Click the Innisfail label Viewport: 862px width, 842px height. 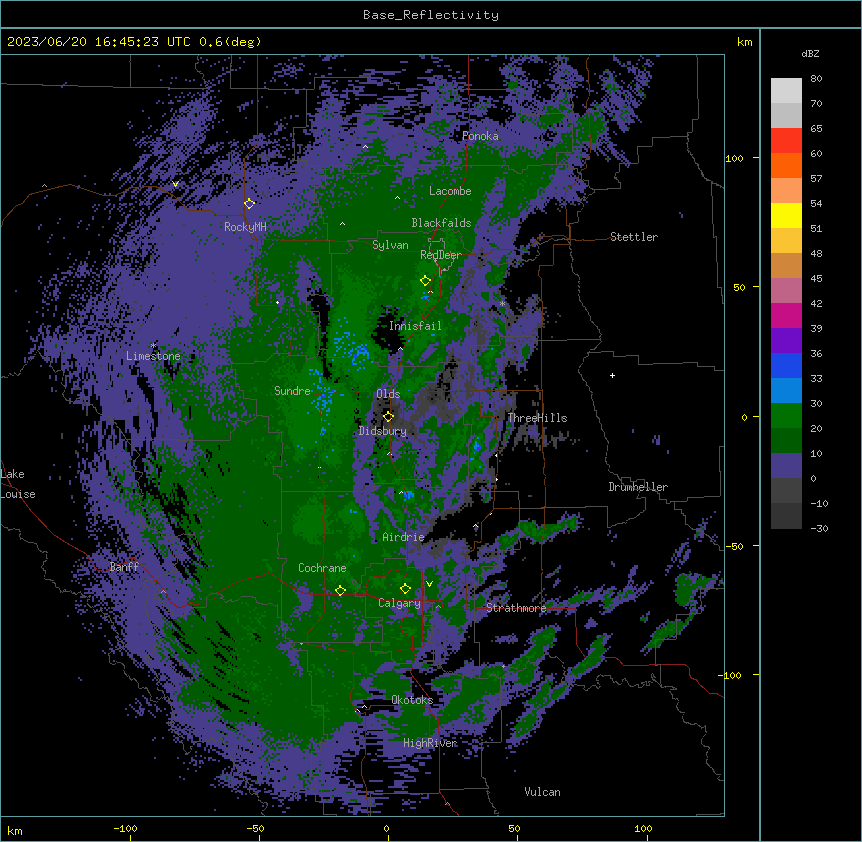point(415,326)
